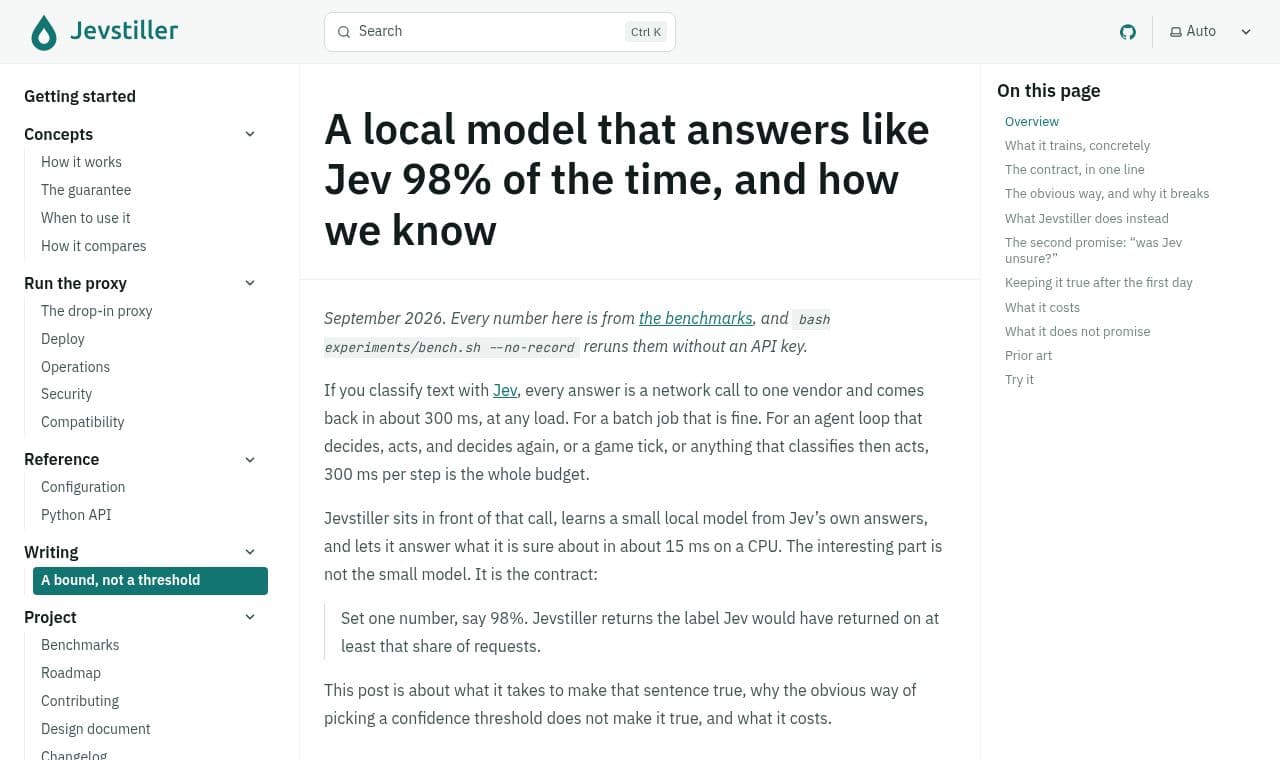Collapse the Reference section chevron
The height and width of the screenshot is (760, 1280).
click(x=250, y=460)
